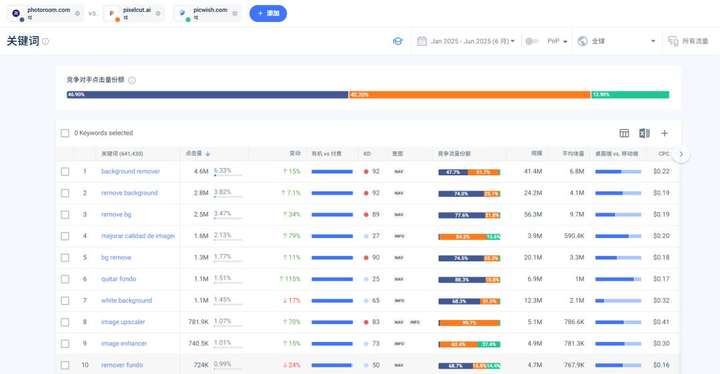Click the sort arrow on clicks column
This screenshot has height=374, width=720.
tap(208, 154)
